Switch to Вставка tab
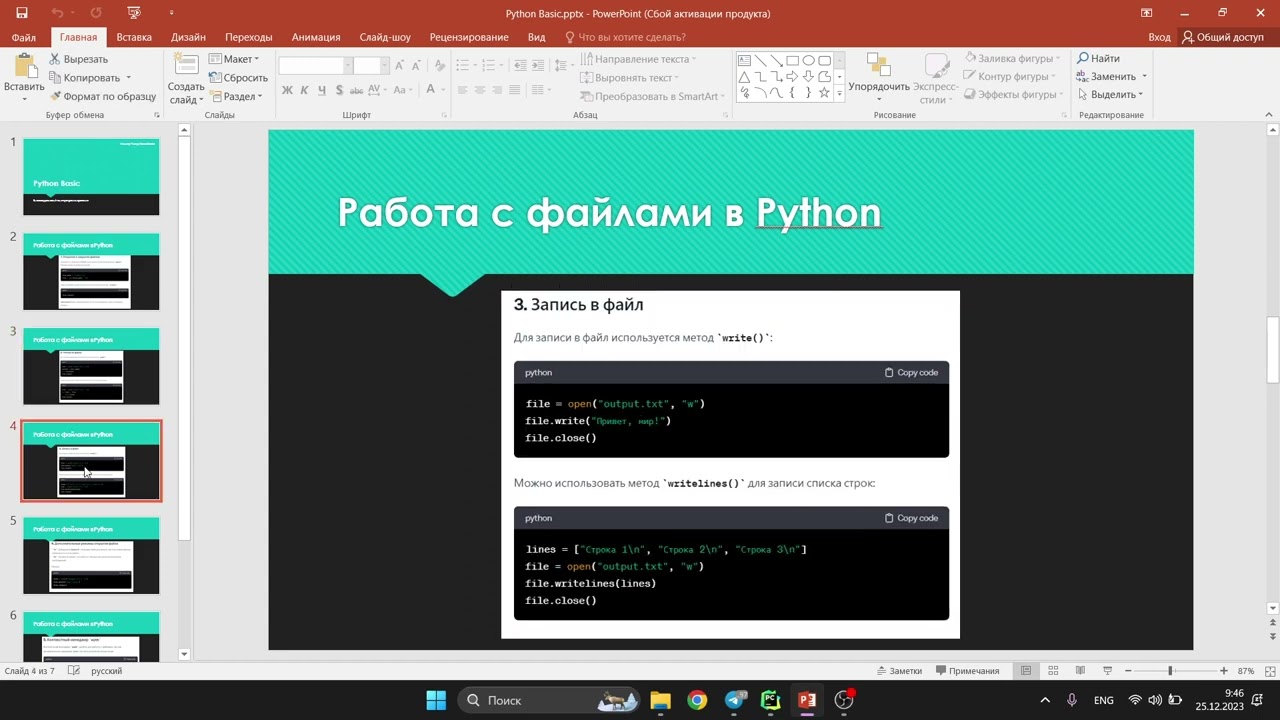 click(x=134, y=37)
